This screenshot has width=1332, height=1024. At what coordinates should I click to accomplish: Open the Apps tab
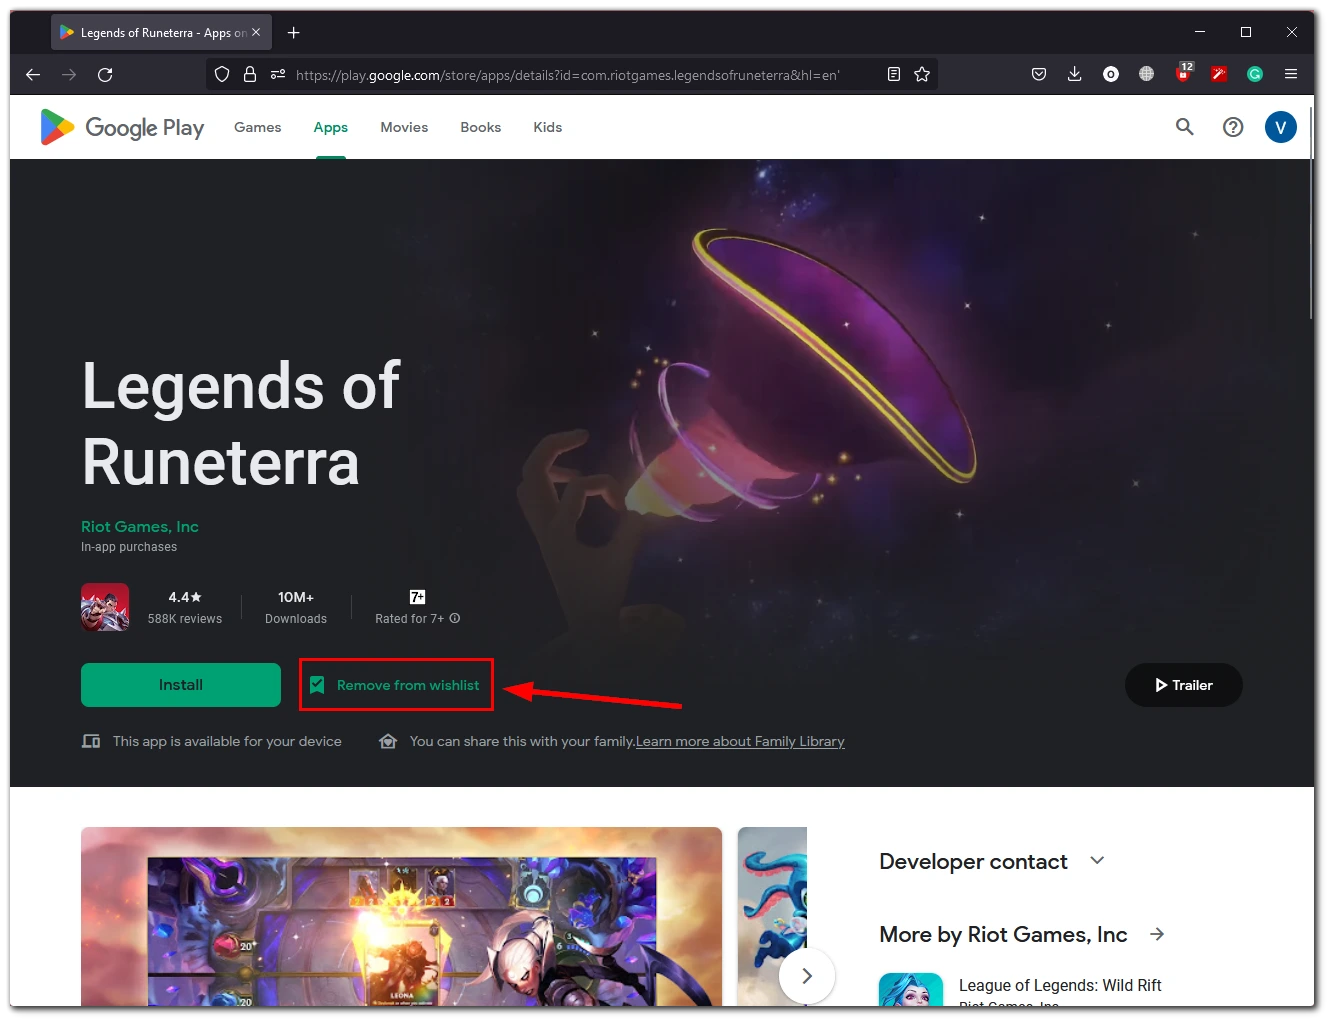click(x=331, y=127)
